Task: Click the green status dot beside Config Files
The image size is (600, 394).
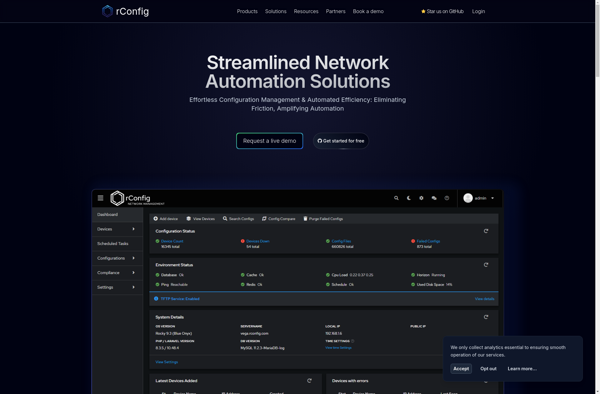Action: (328, 241)
